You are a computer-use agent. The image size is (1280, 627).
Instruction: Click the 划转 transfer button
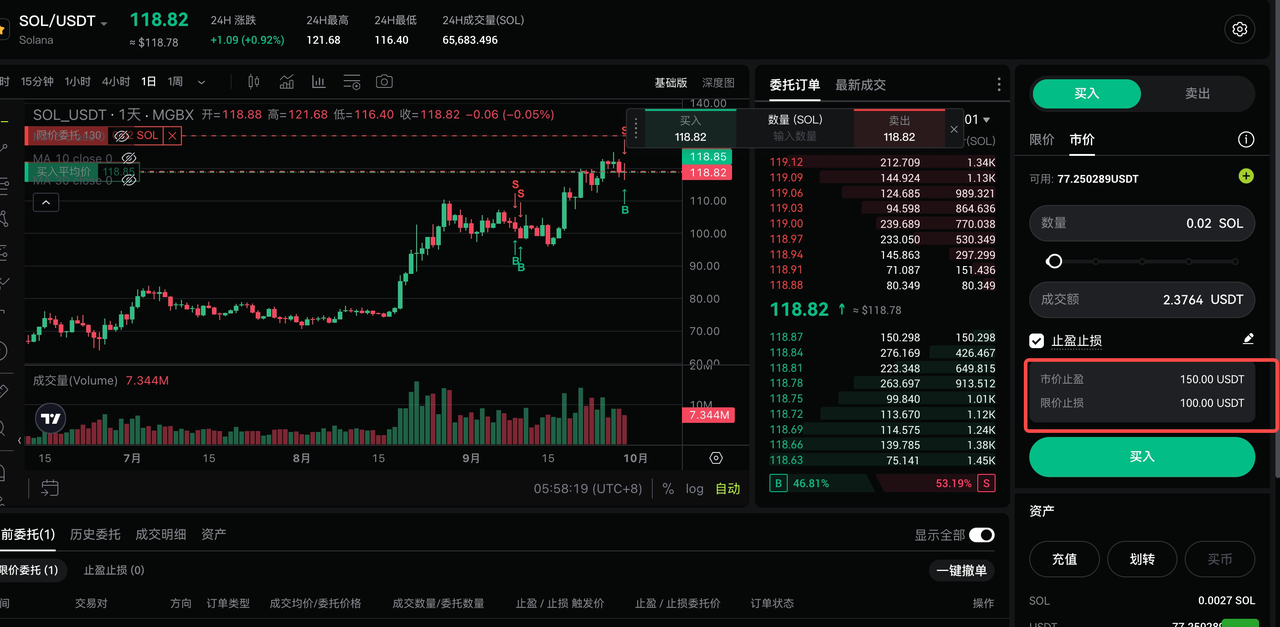[x=1142, y=559]
